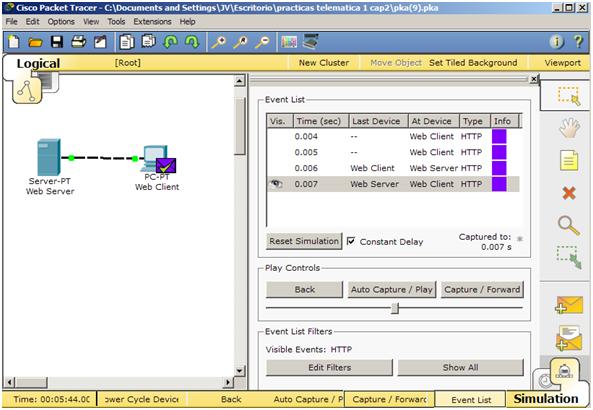Open the Extensions menu
Viewport: 593px width, 410px height.
tap(152, 22)
